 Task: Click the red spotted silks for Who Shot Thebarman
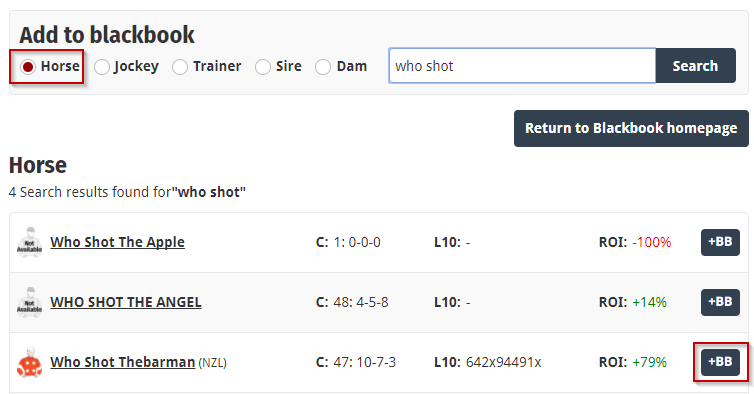click(29, 363)
